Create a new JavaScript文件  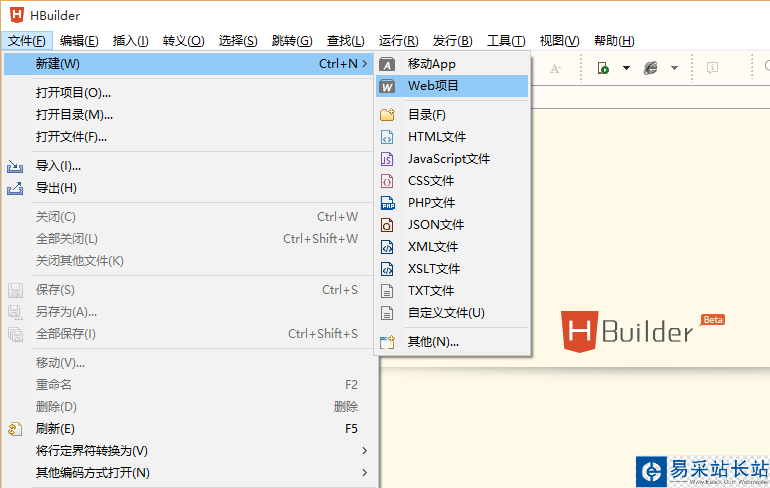click(x=452, y=159)
